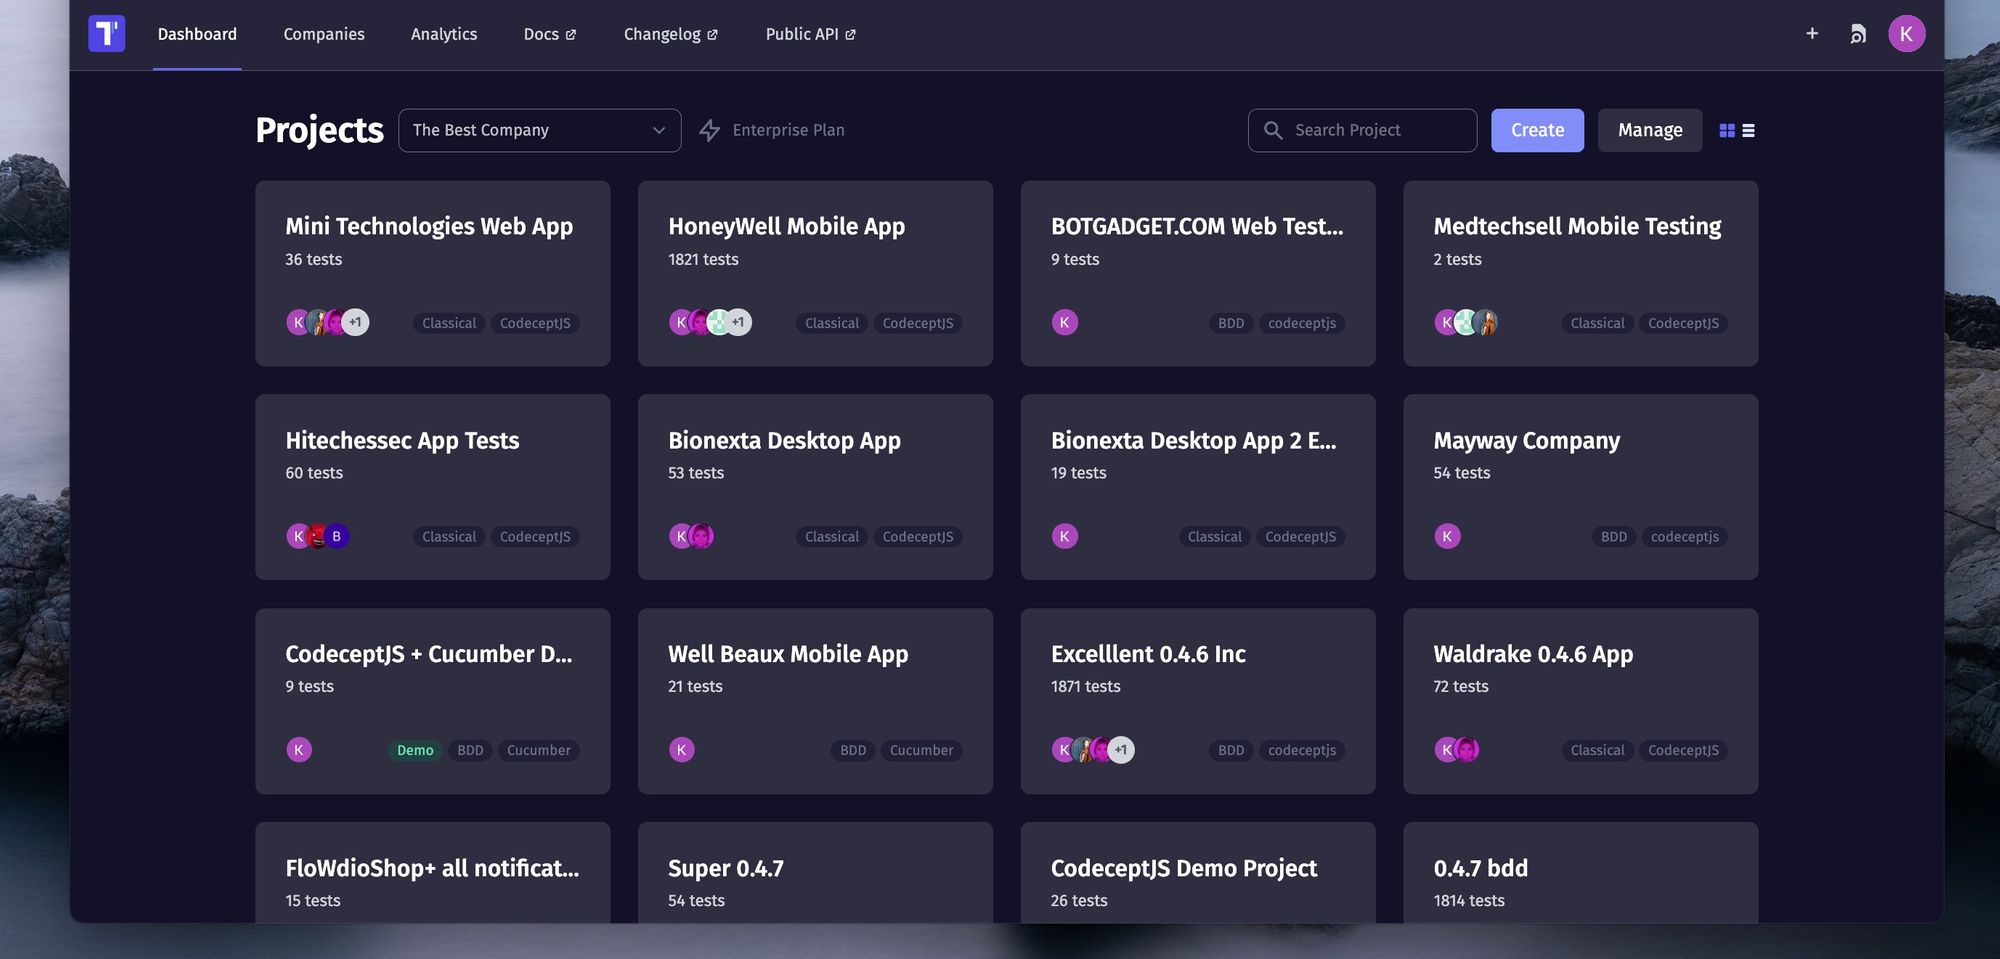Open Analytics tab
Image resolution: width=2000 pixels, height=959 pixels.
tap(444, 34)
